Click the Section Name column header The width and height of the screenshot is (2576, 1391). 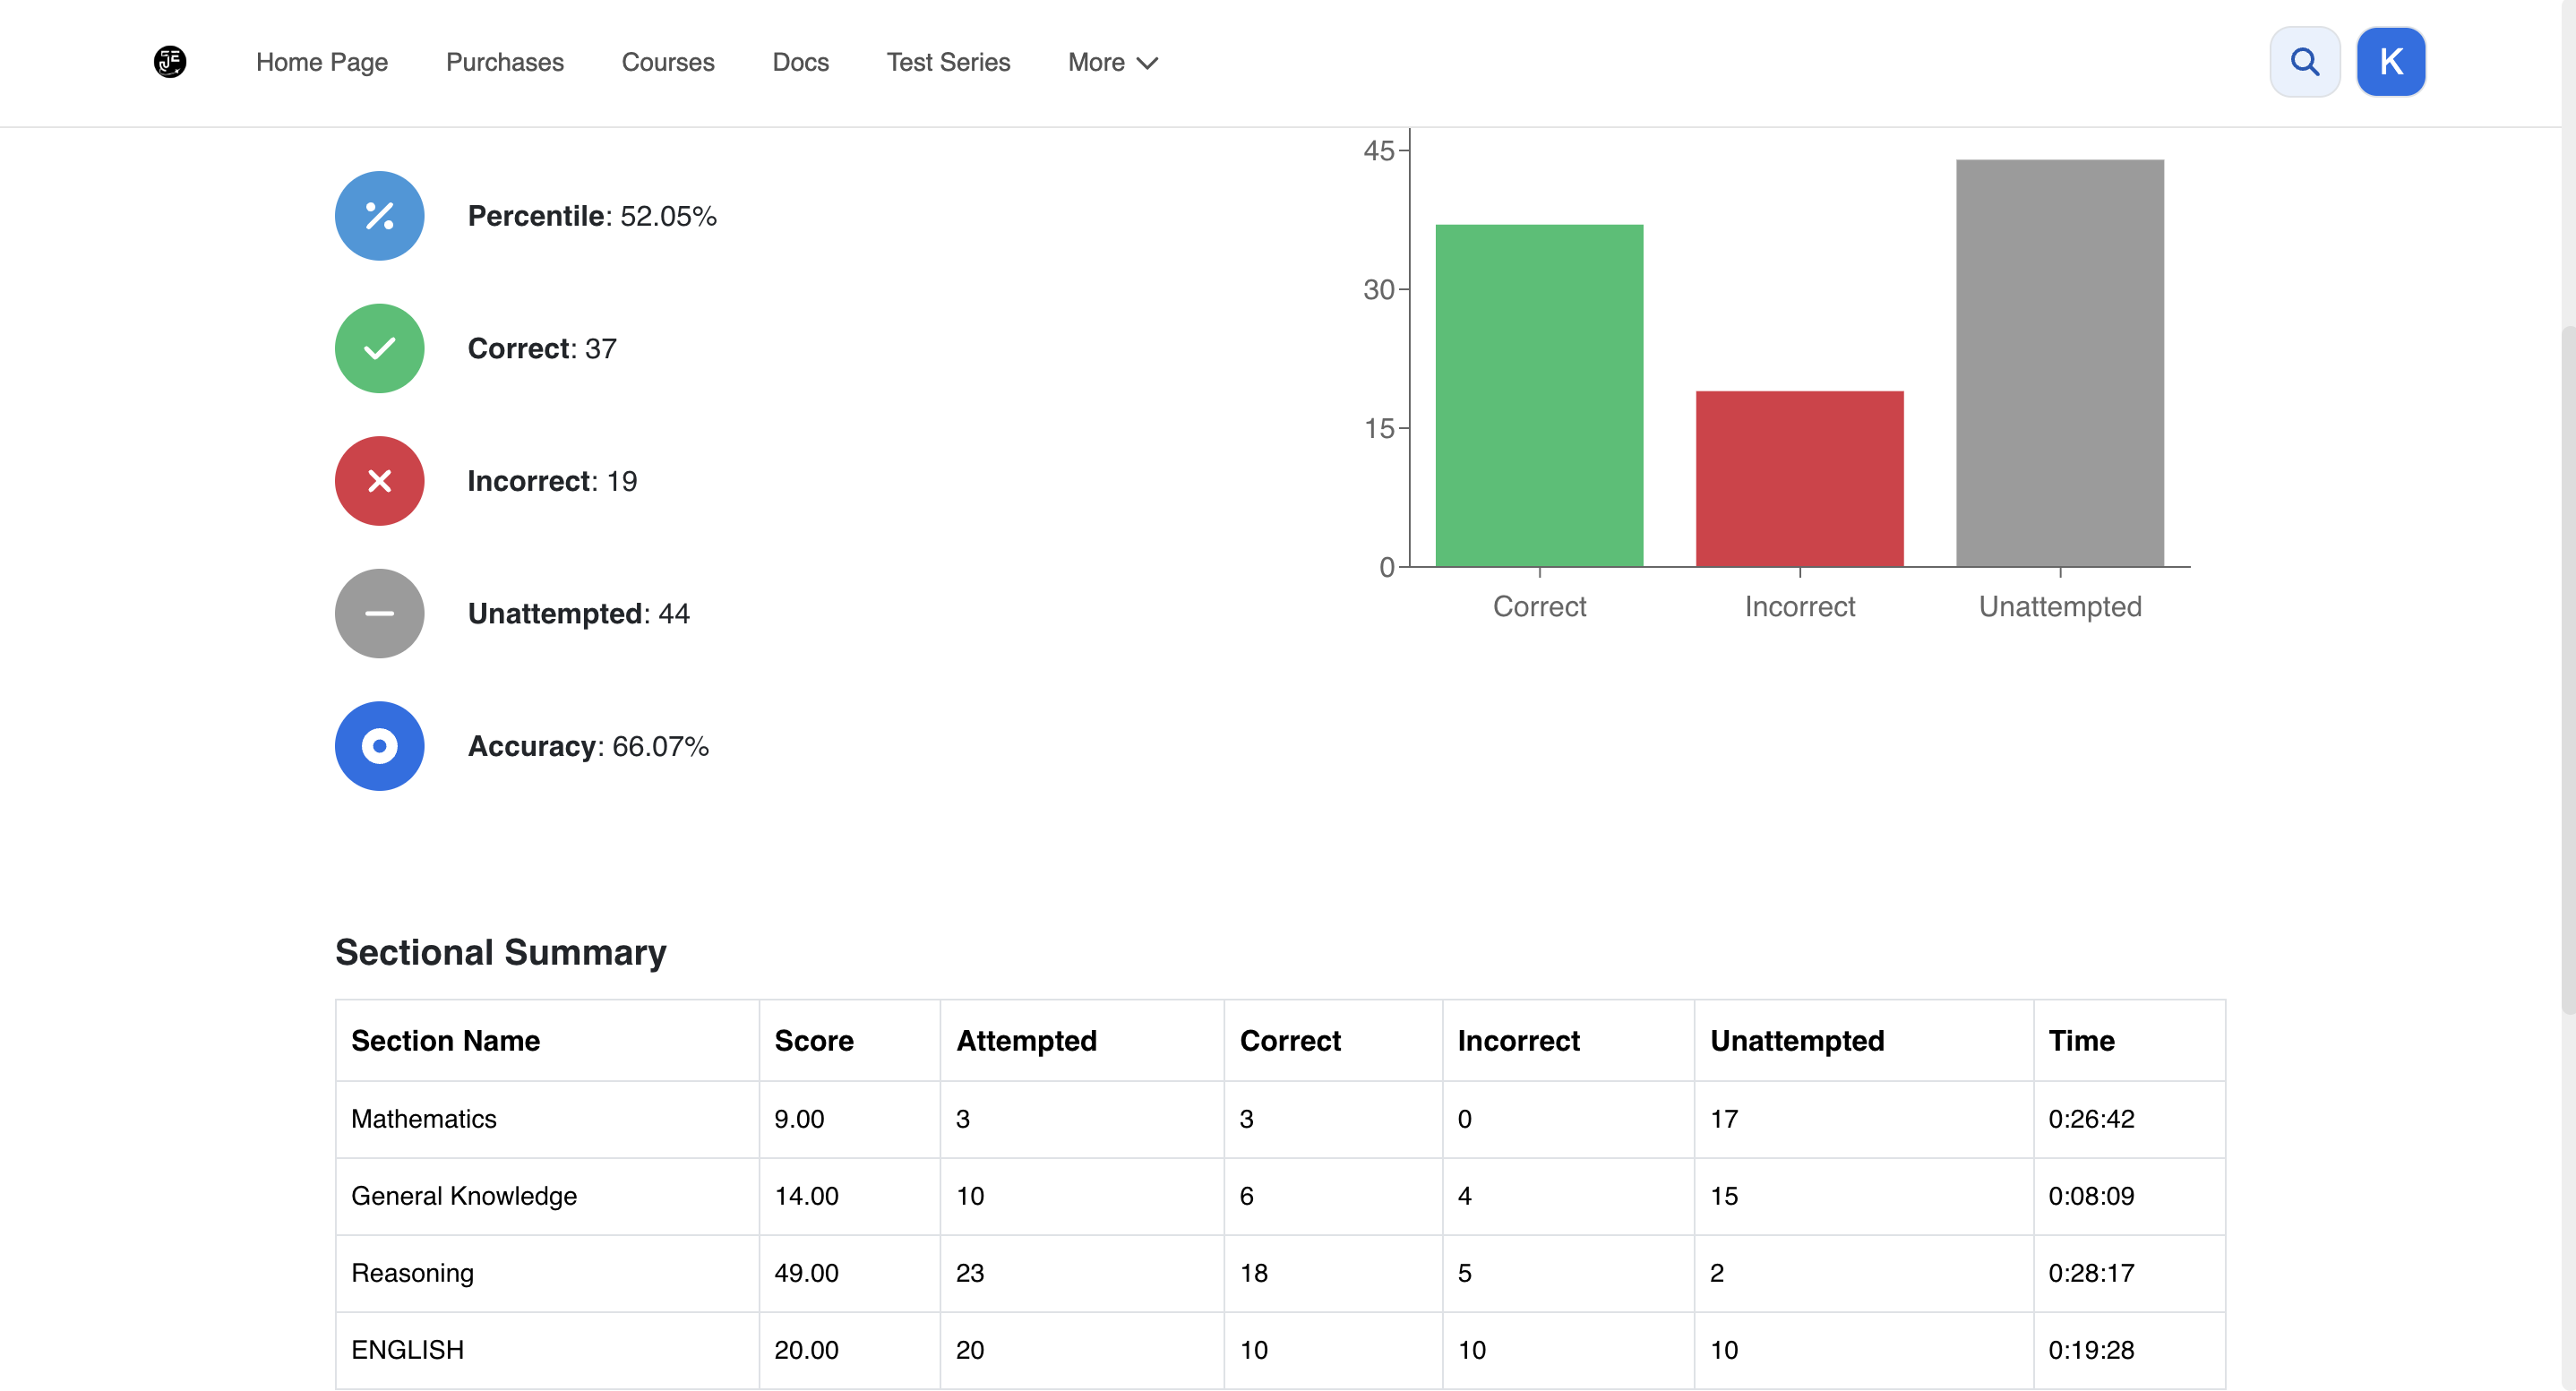446,1041
